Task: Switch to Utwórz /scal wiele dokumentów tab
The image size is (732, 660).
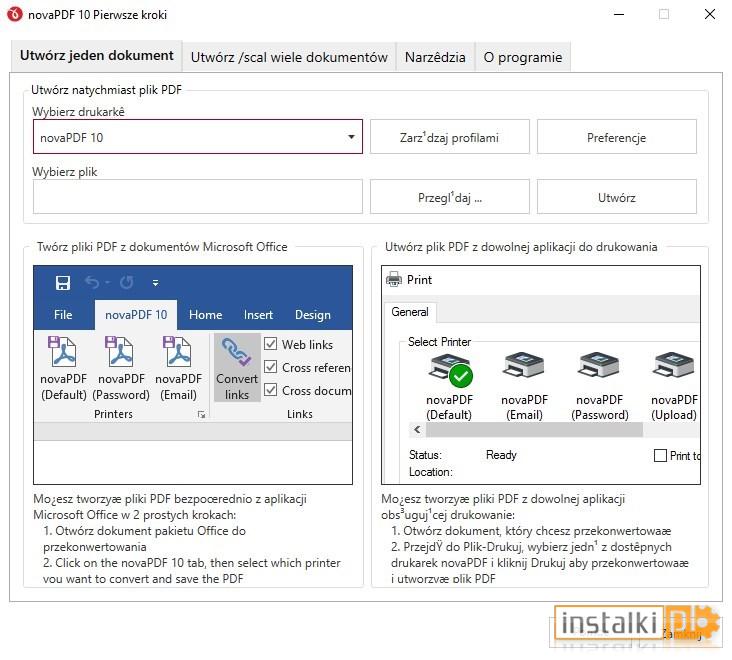Action: (289, 57)
